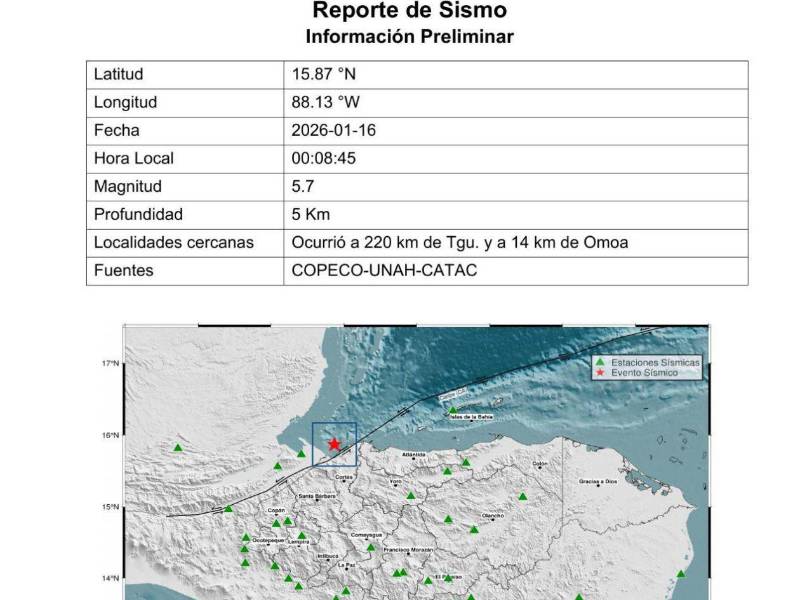This screenshot has height=600, width=800.
Task: Select the triangle icon beside Estaciones Sísmicas legend
Action: 600,361
